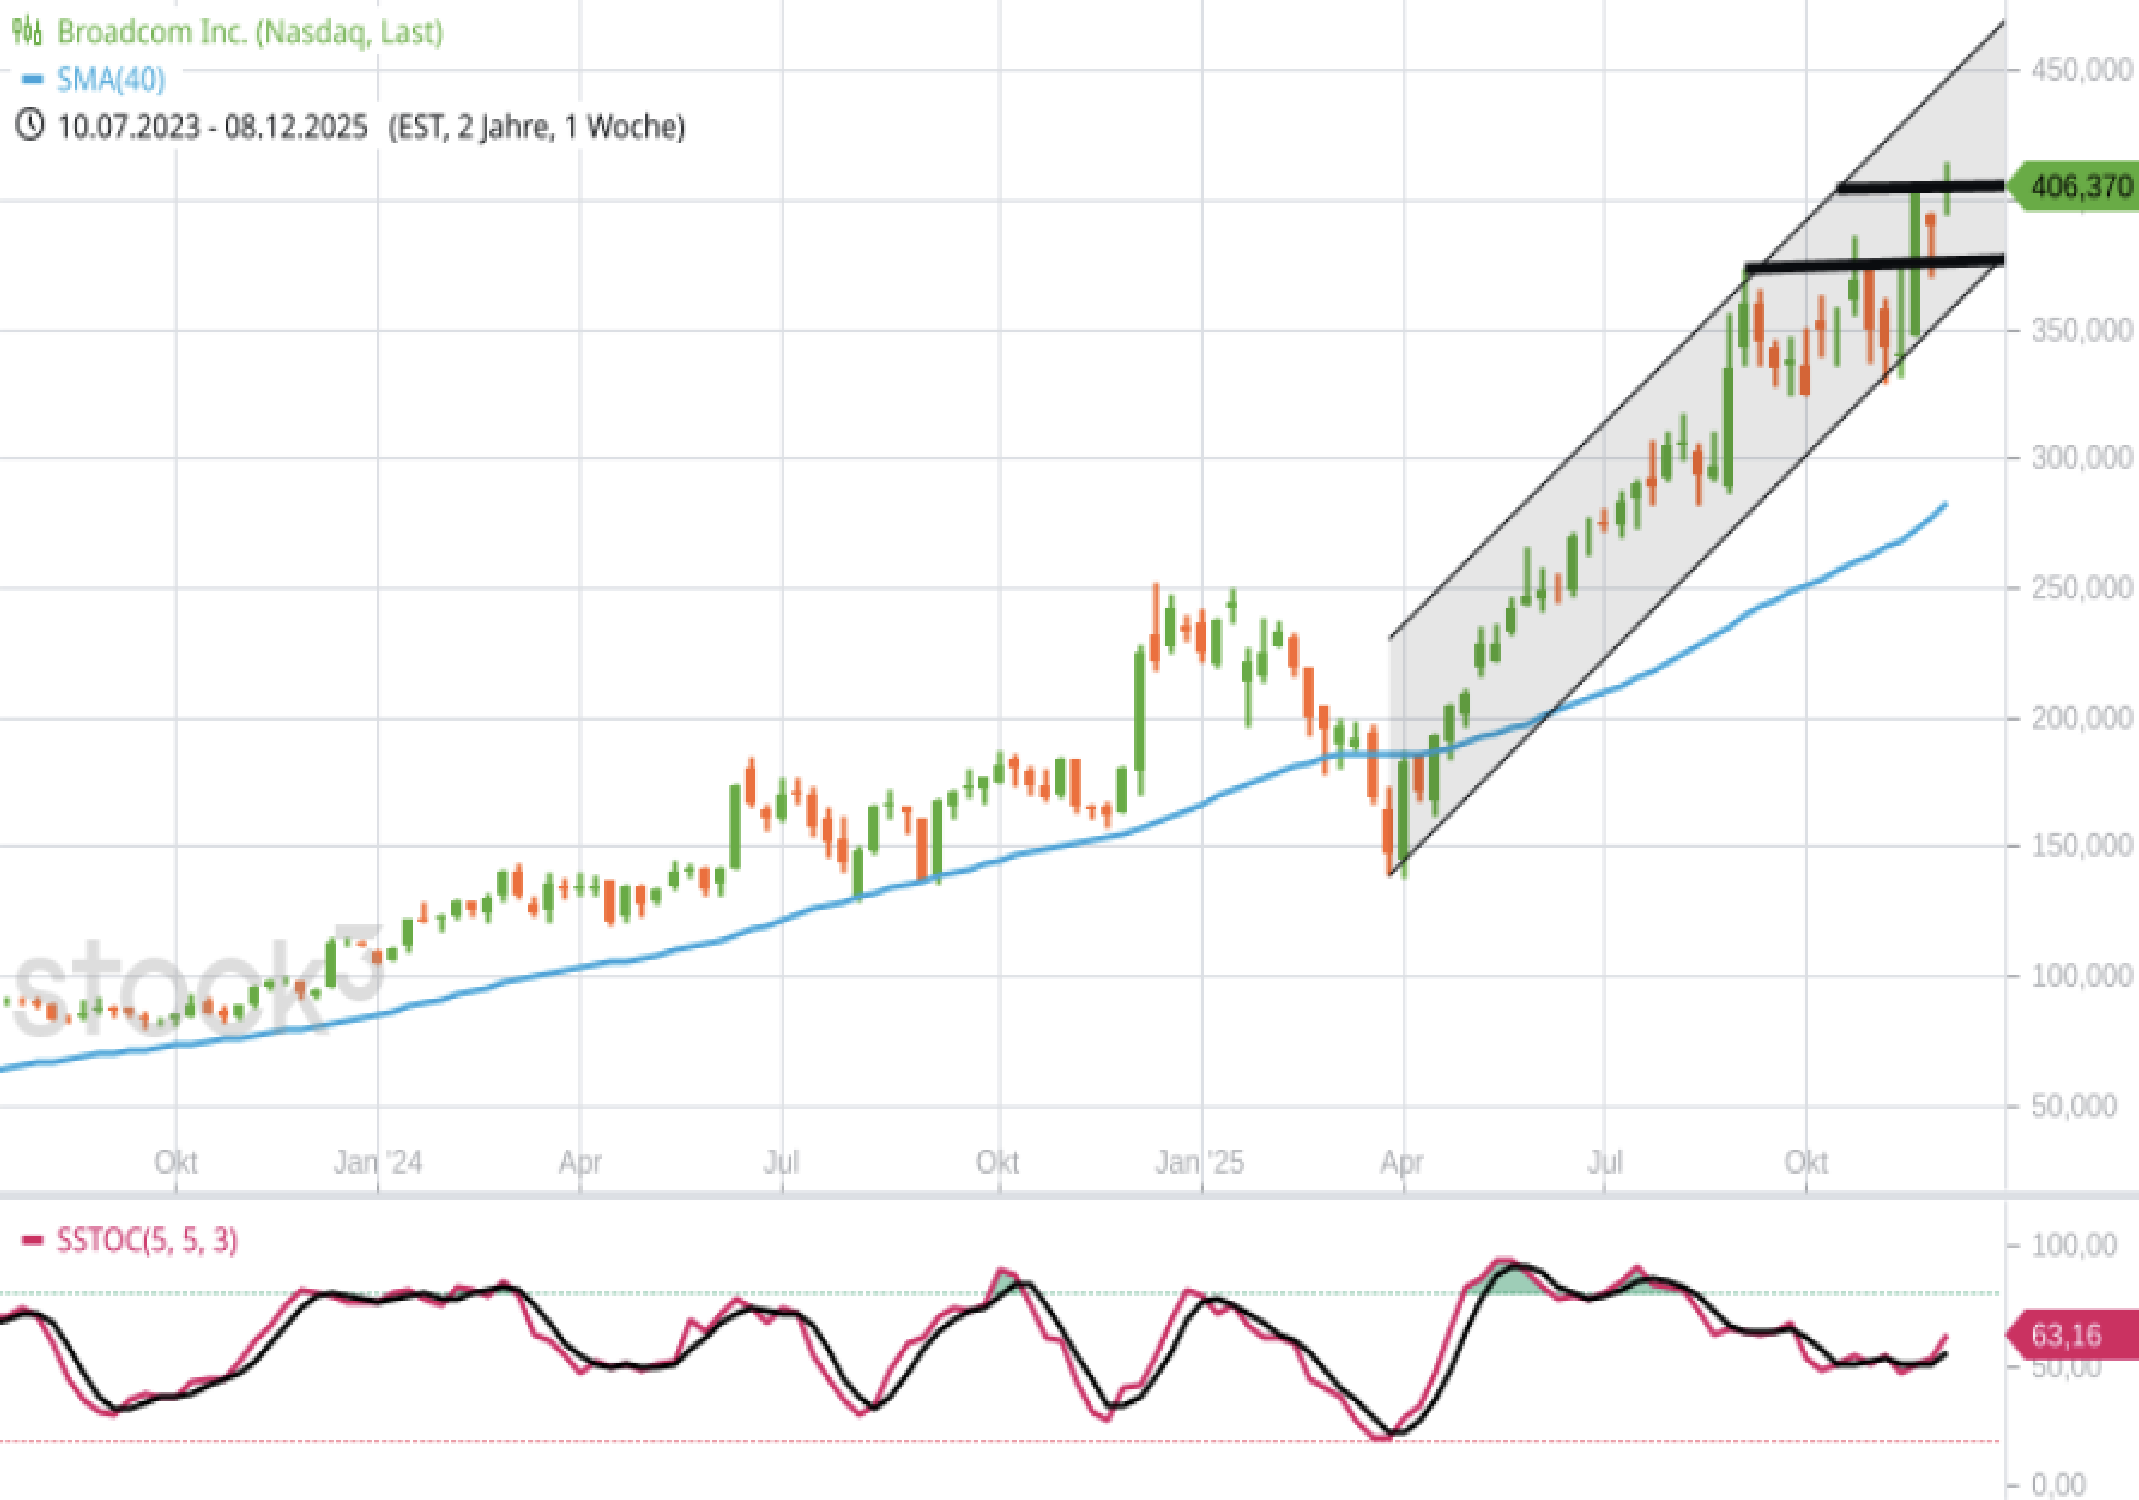Click the 450,000 price axis label
Screen dimensions: 2139x1500
2081,70
